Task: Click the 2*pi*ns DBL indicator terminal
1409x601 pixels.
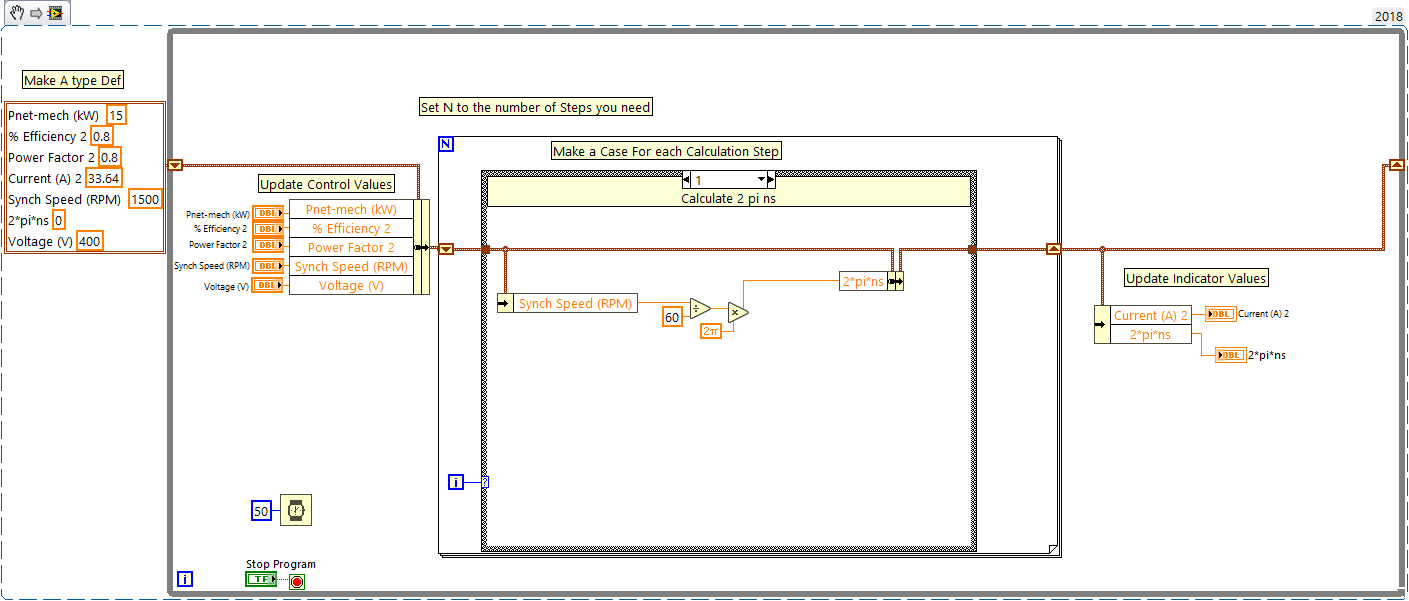Action: pyautogui.click(x=1228, y=353)
